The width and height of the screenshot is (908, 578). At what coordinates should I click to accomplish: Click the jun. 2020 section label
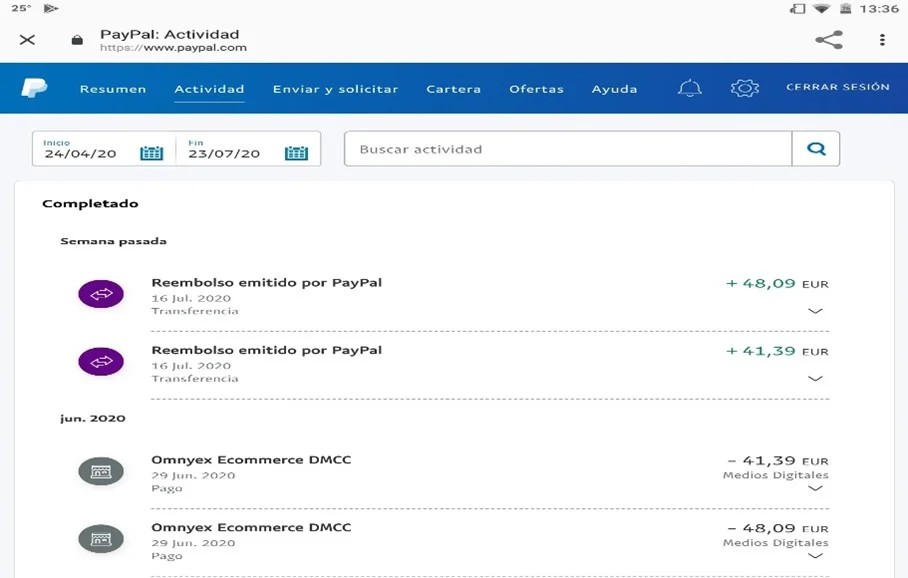(x=93, y=419)
